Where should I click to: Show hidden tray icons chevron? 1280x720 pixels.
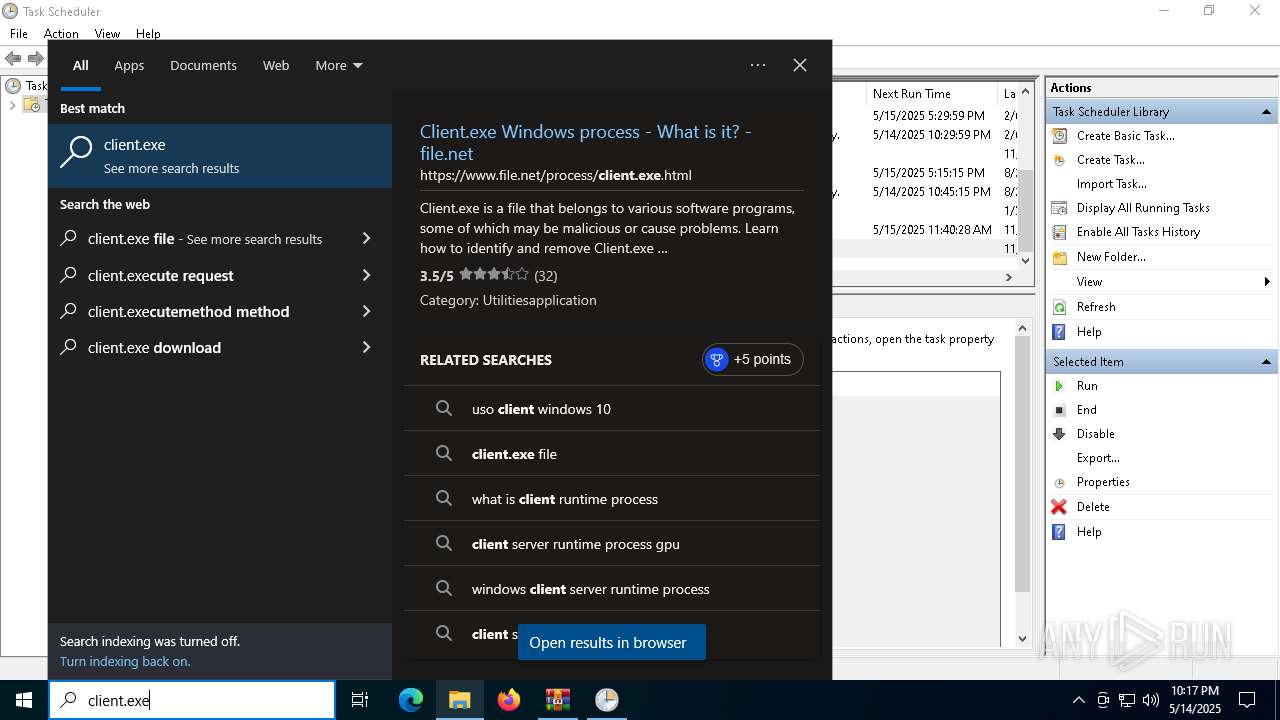pos(1078,700)
